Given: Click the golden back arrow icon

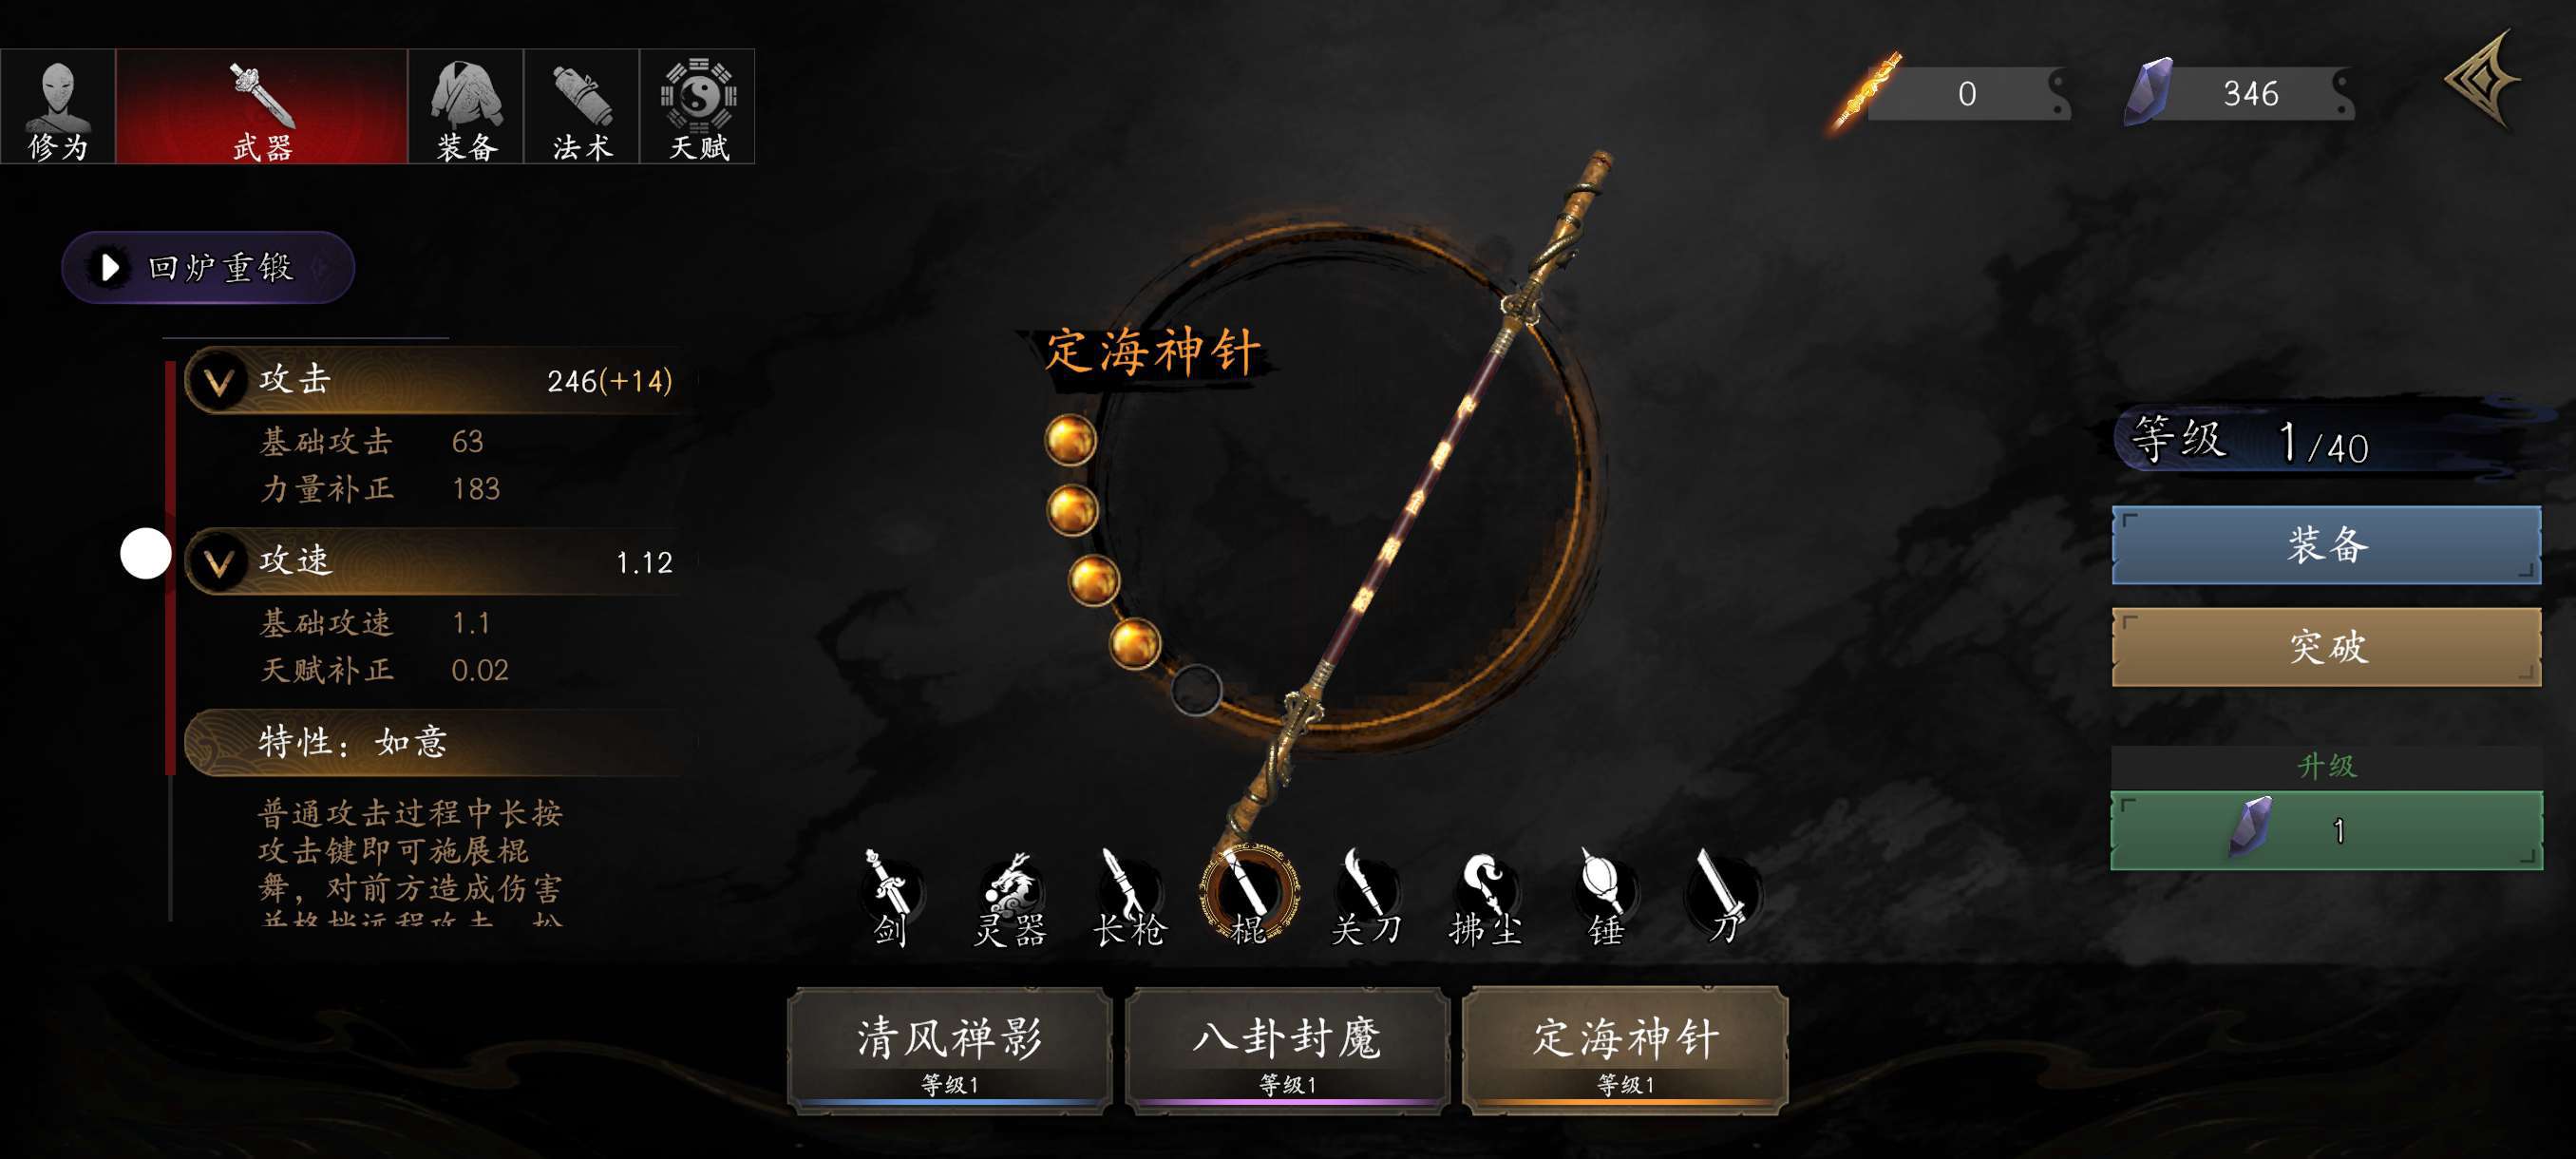Looking at the screenshot, I should [2484, 80].
